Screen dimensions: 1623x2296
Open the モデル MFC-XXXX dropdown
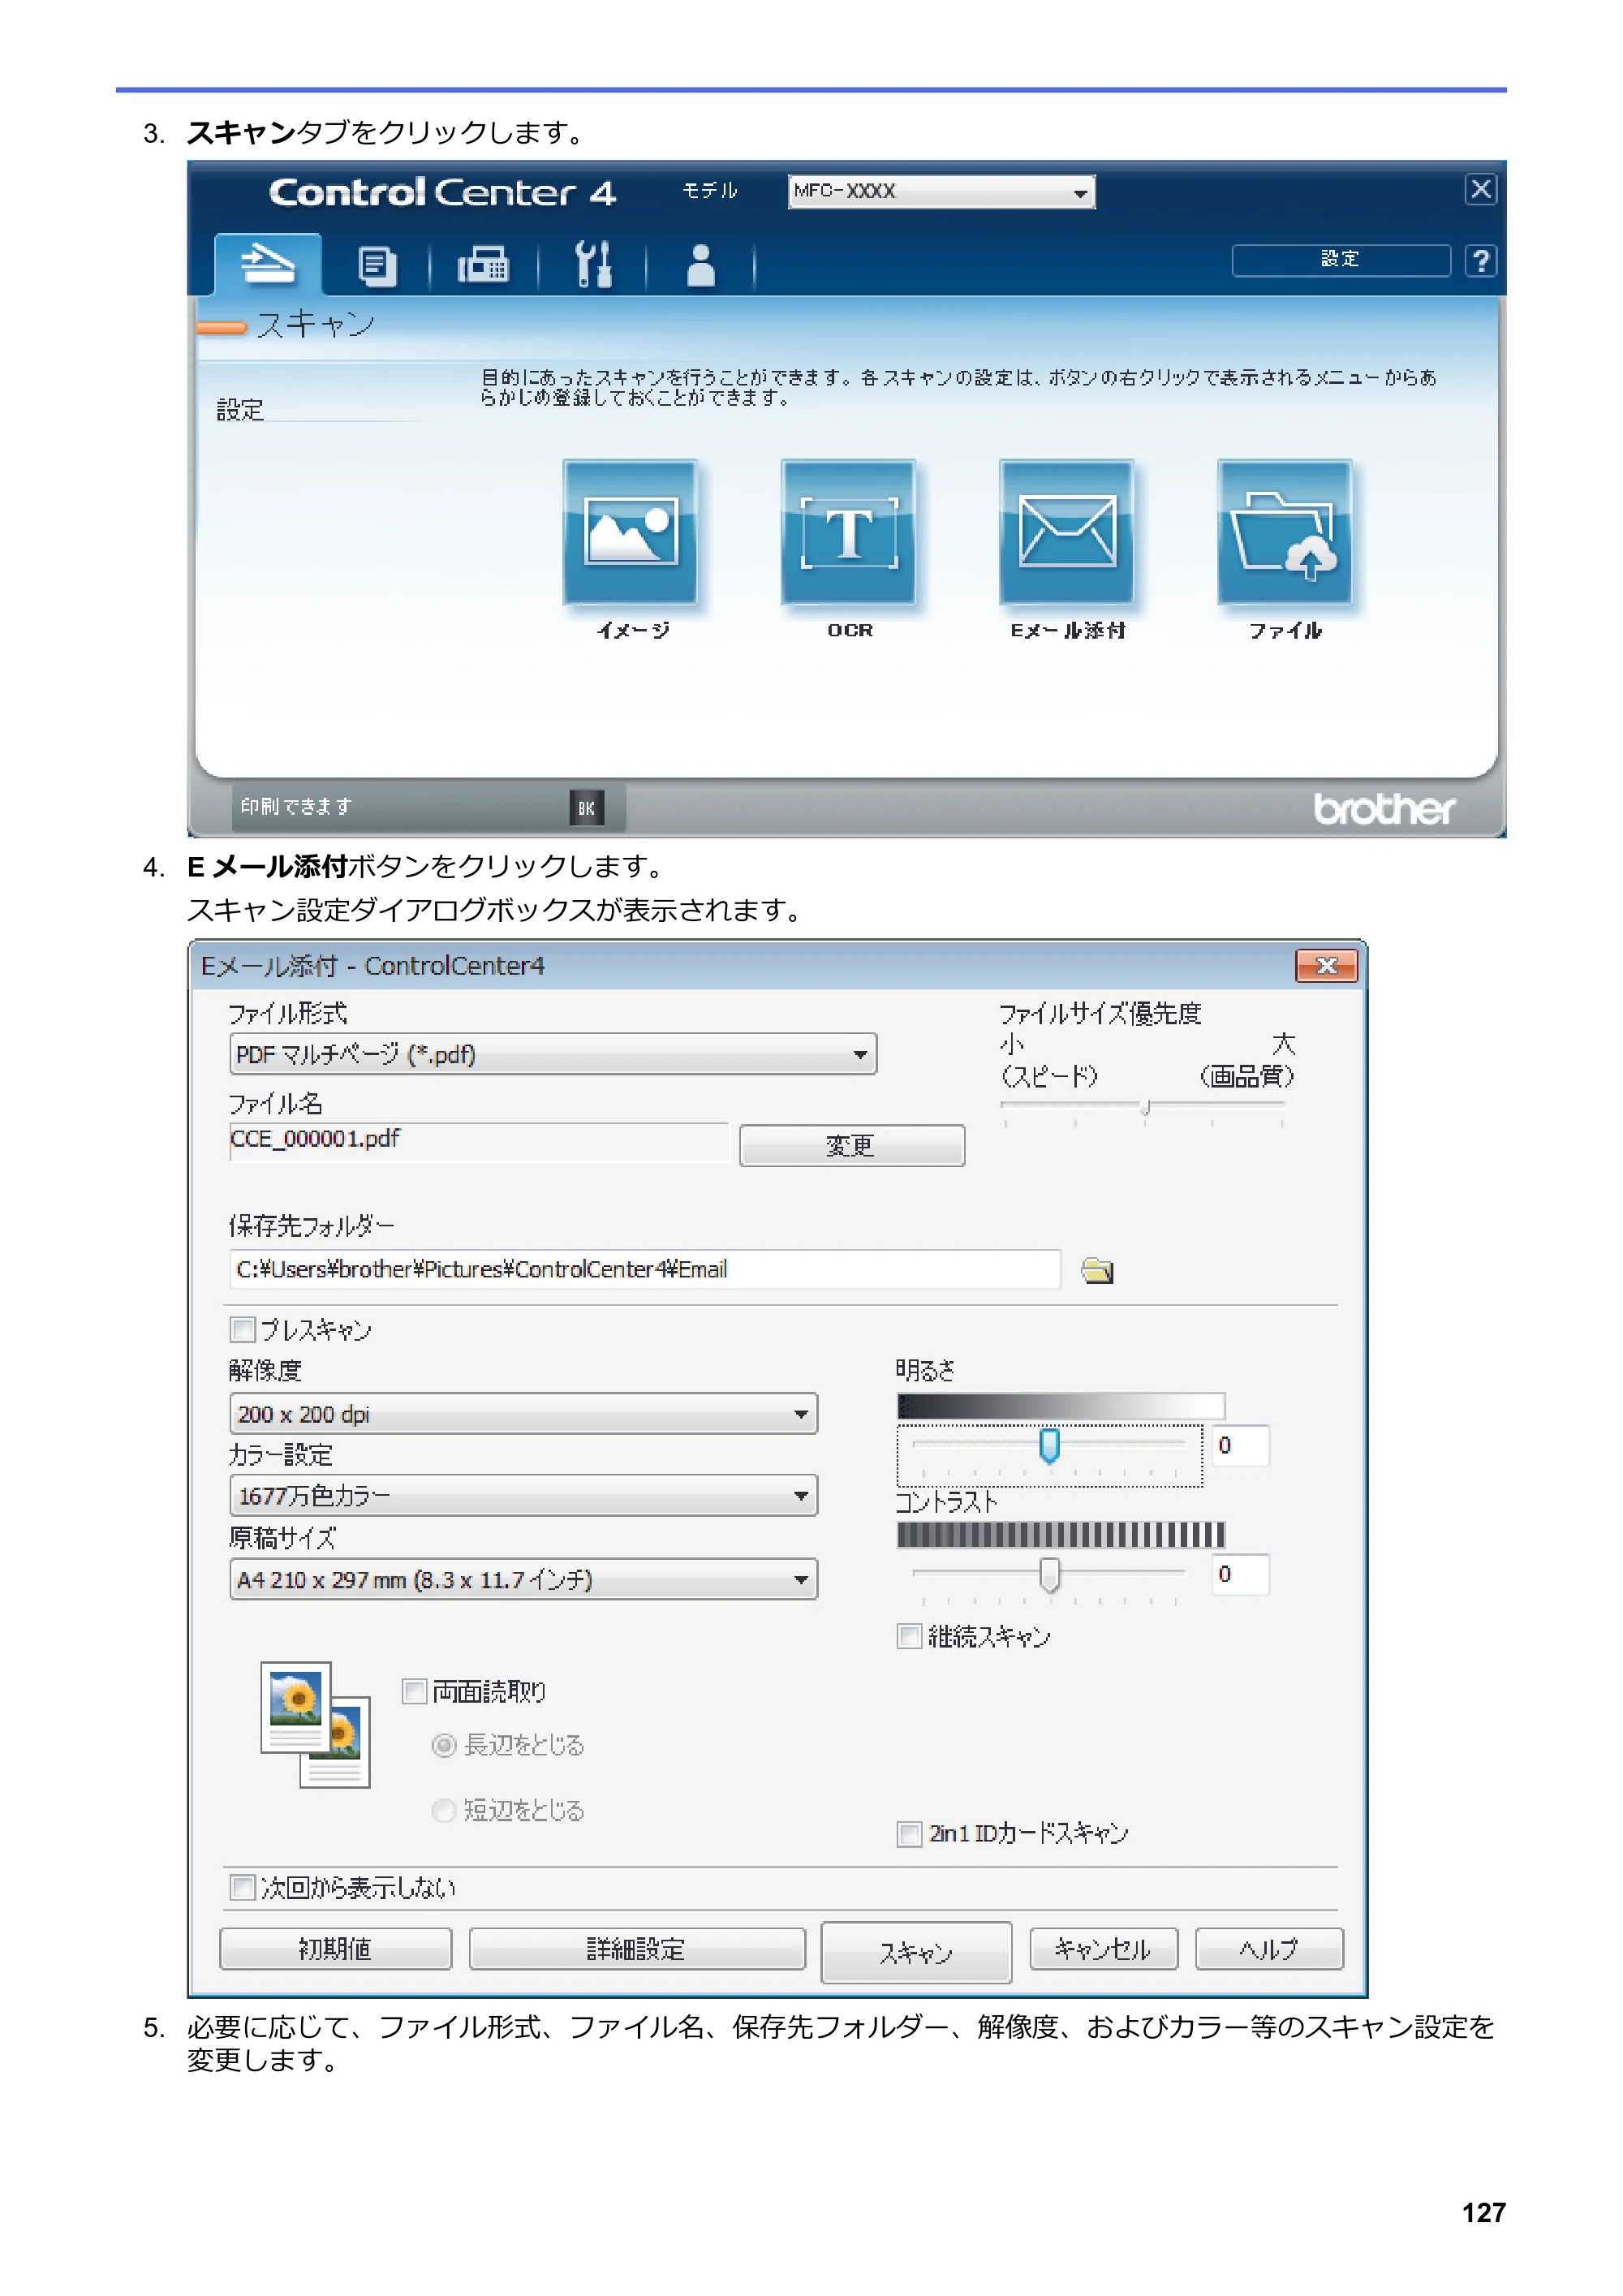point(941,192)
